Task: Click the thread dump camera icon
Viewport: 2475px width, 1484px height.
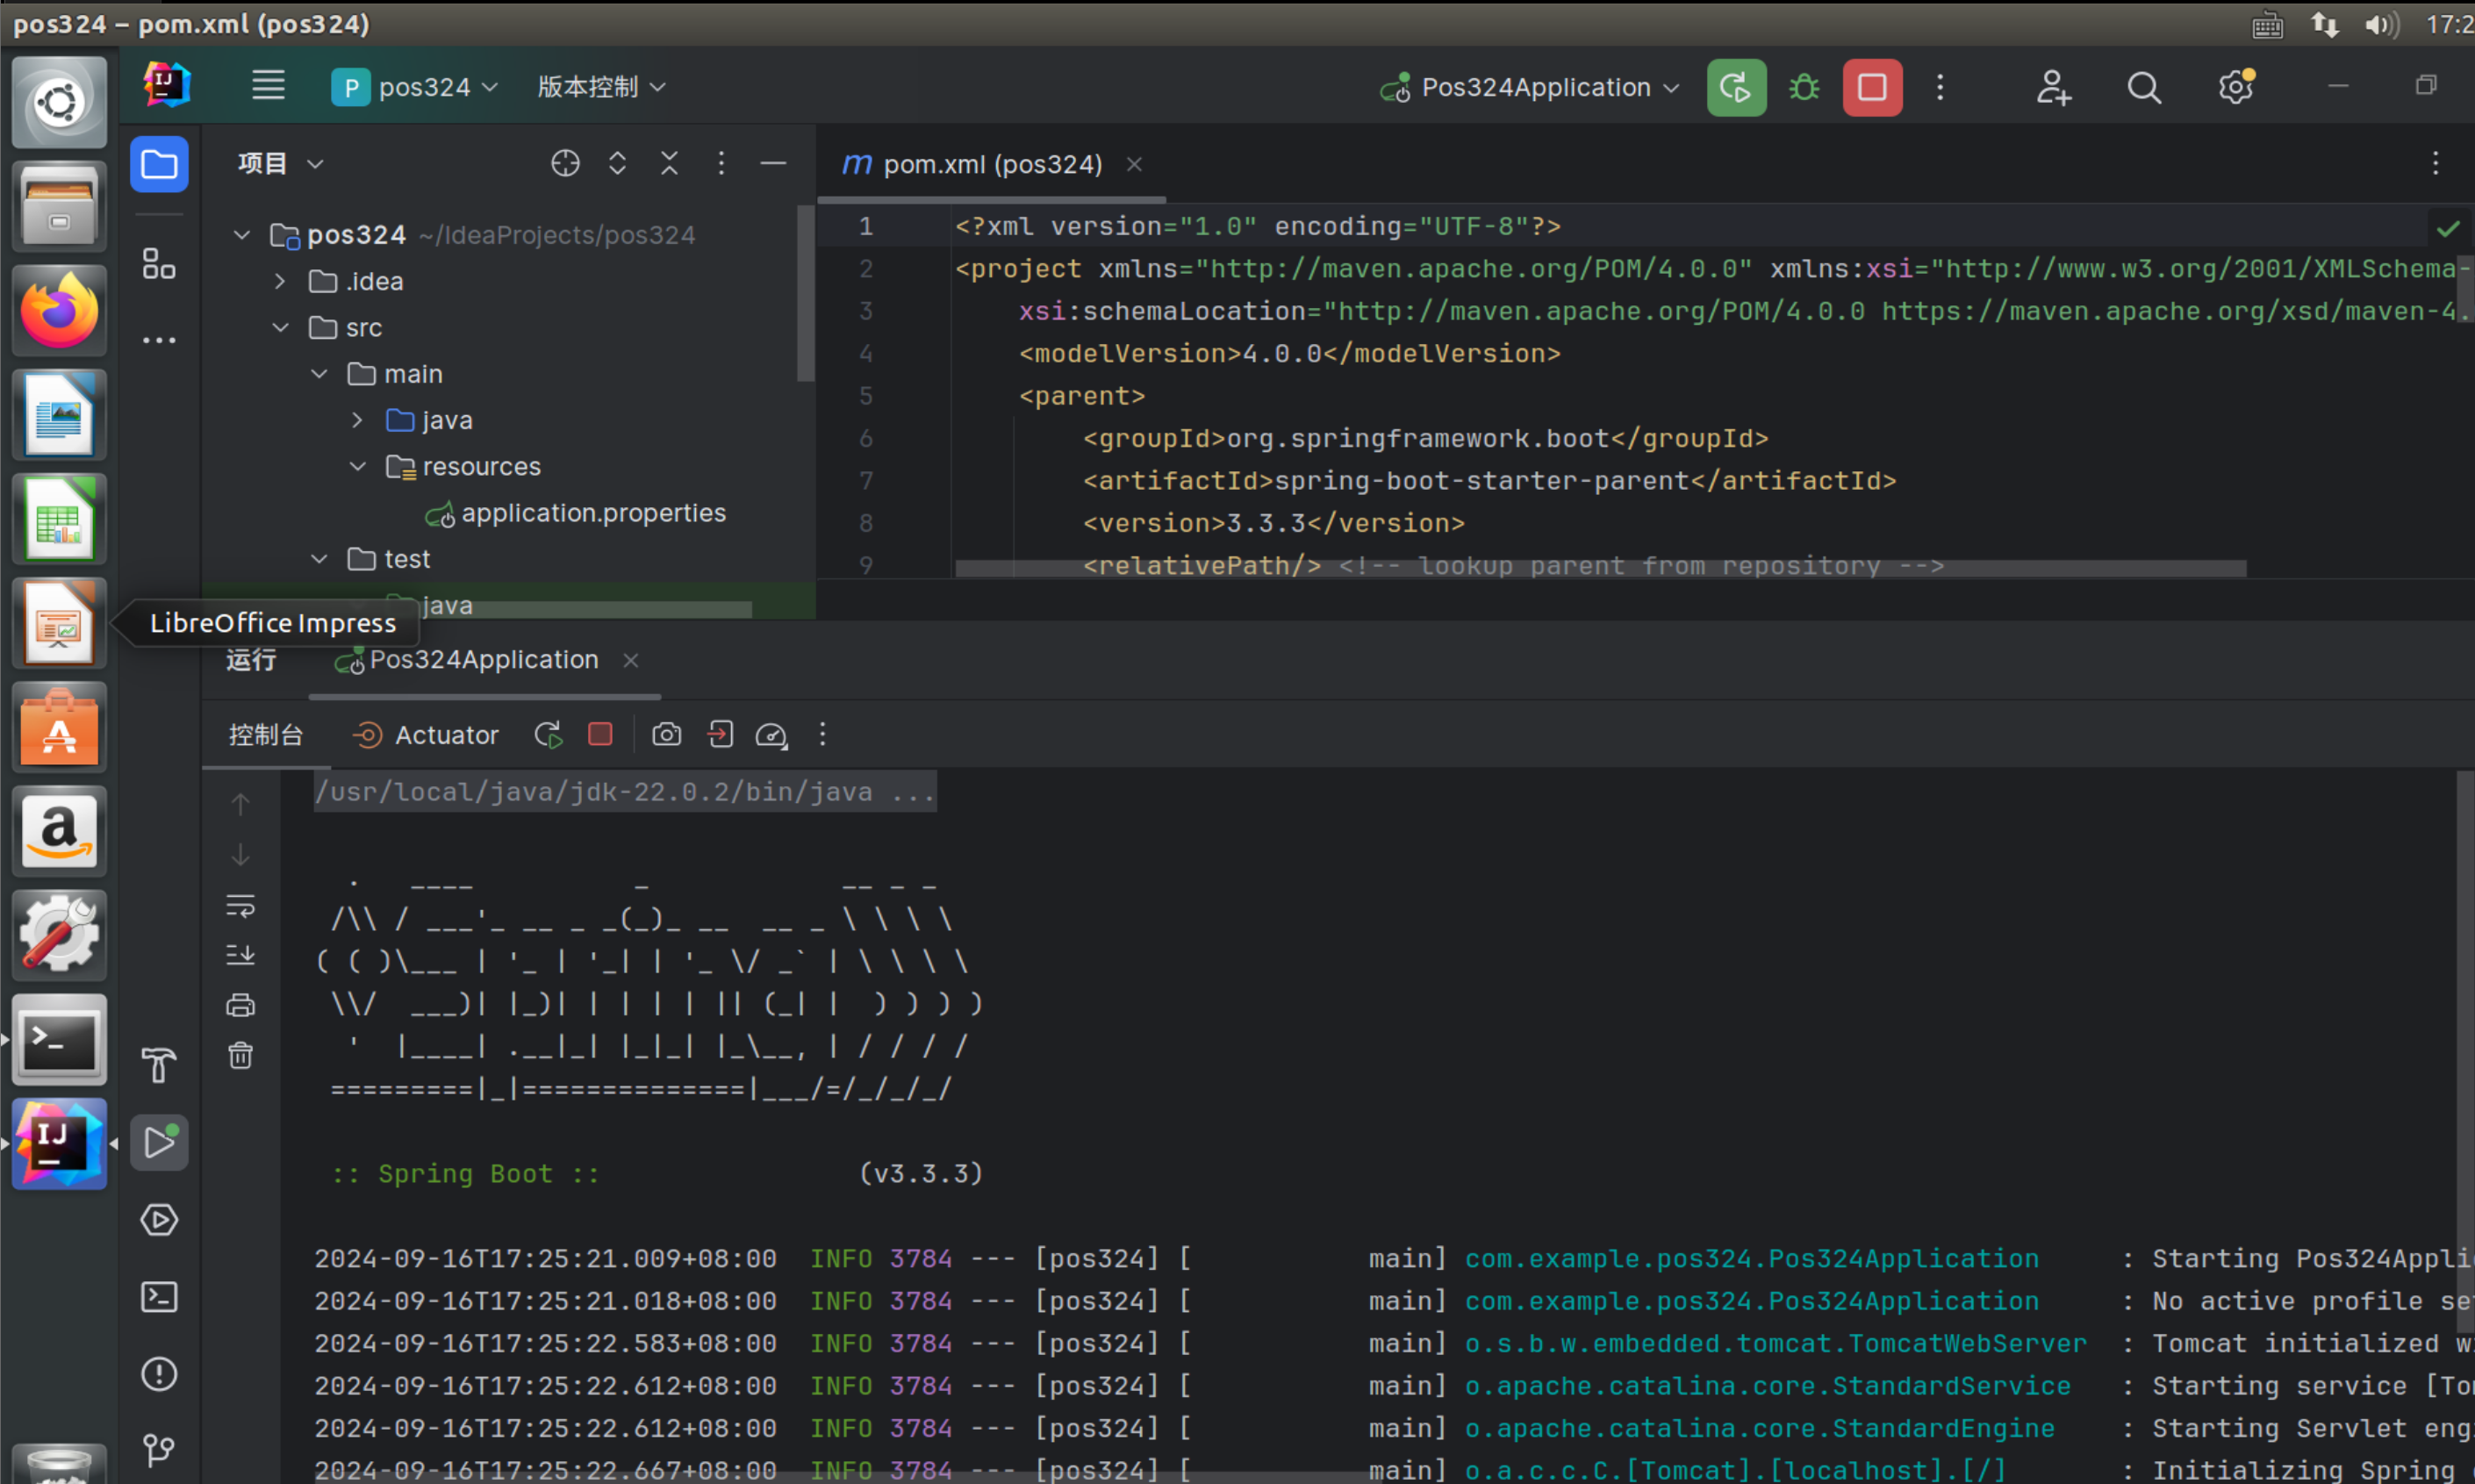Action: tap(666, 735)
